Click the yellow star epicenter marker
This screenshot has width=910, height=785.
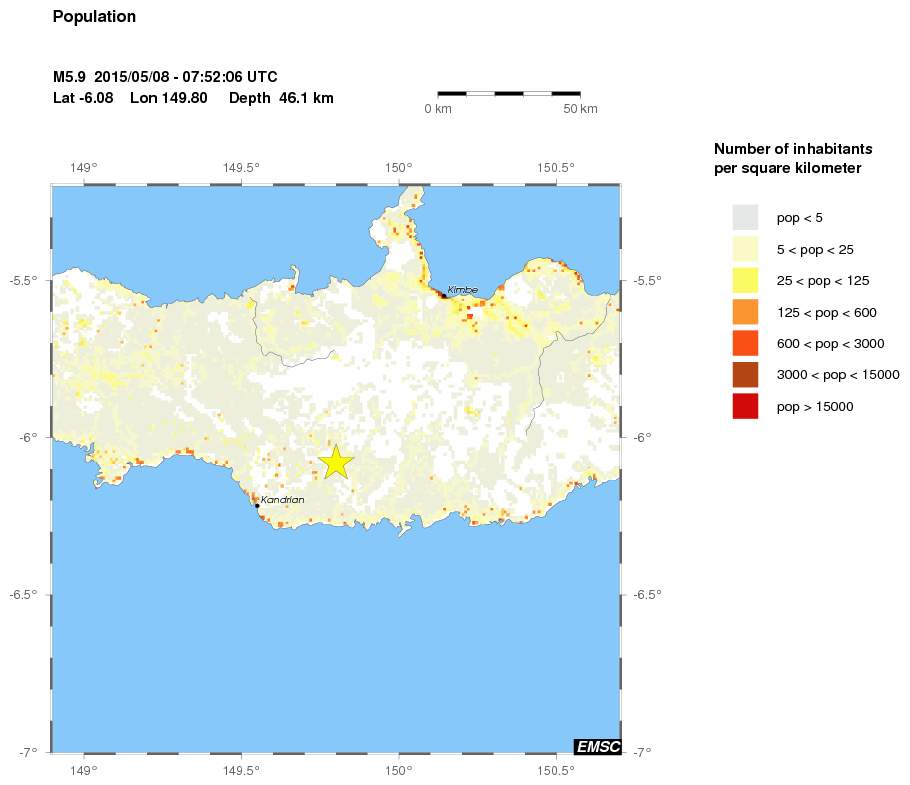pyautogui.click(x=336, y=461)
